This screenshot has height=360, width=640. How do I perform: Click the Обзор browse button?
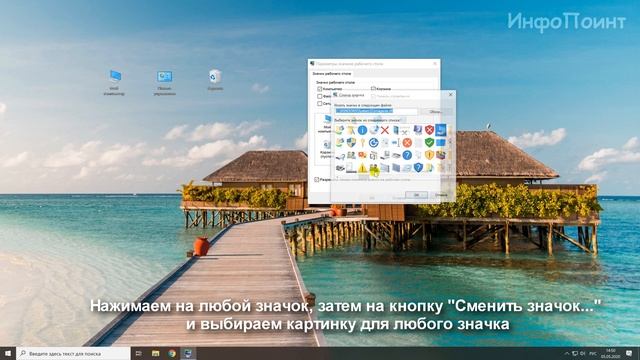click(x=435, y=111)
